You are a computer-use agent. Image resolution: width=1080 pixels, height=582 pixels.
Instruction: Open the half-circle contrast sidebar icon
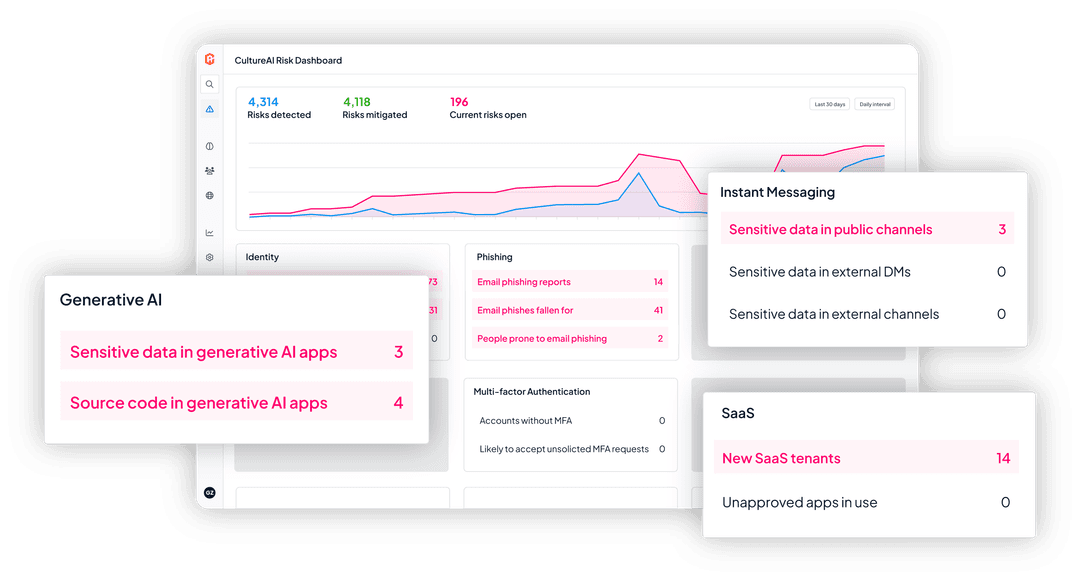coord(209,146)
